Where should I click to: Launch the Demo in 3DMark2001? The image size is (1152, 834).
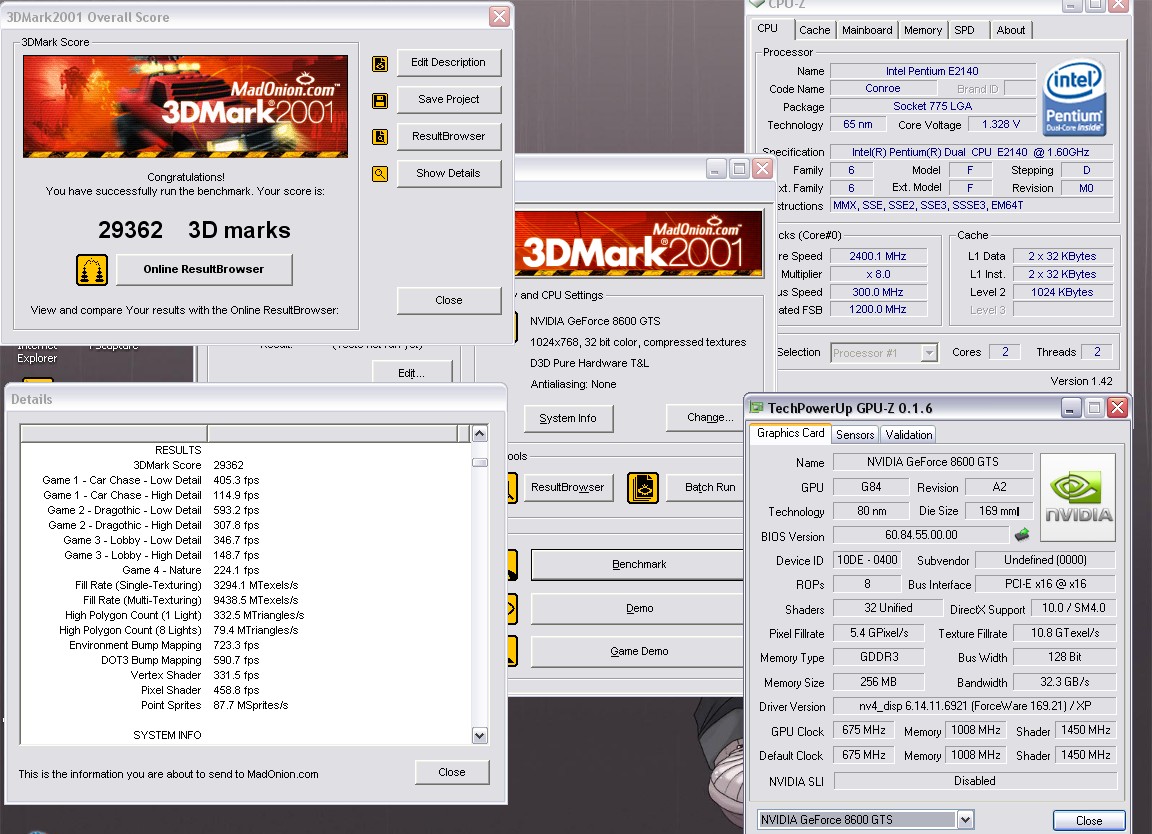[638, 608]
